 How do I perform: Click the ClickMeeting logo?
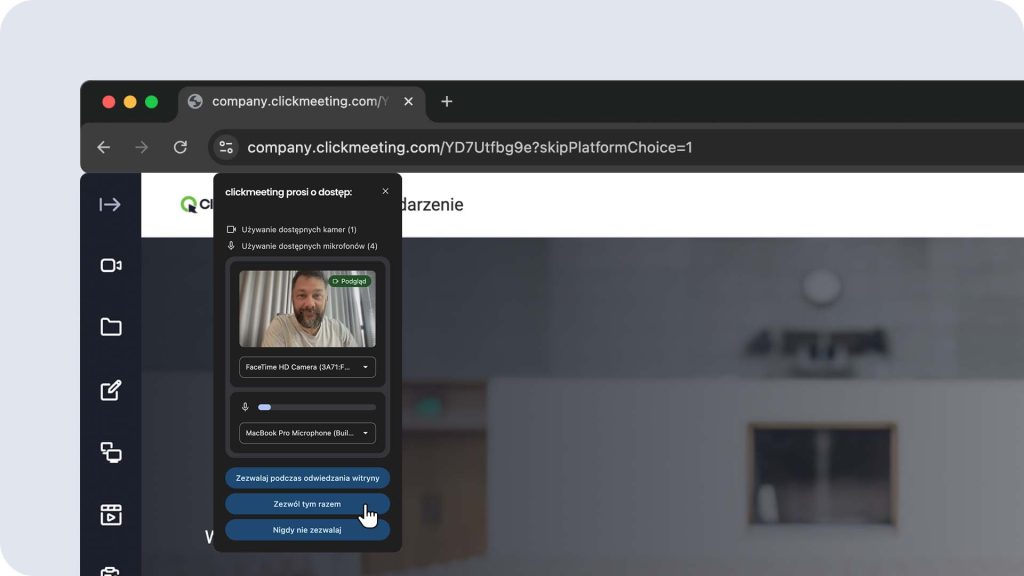[x=196, y=204]
